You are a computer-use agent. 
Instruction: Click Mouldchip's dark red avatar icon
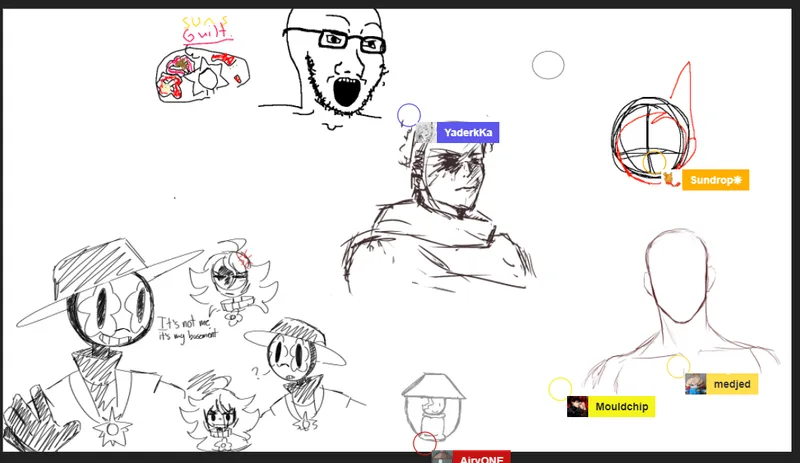(577, 407)
